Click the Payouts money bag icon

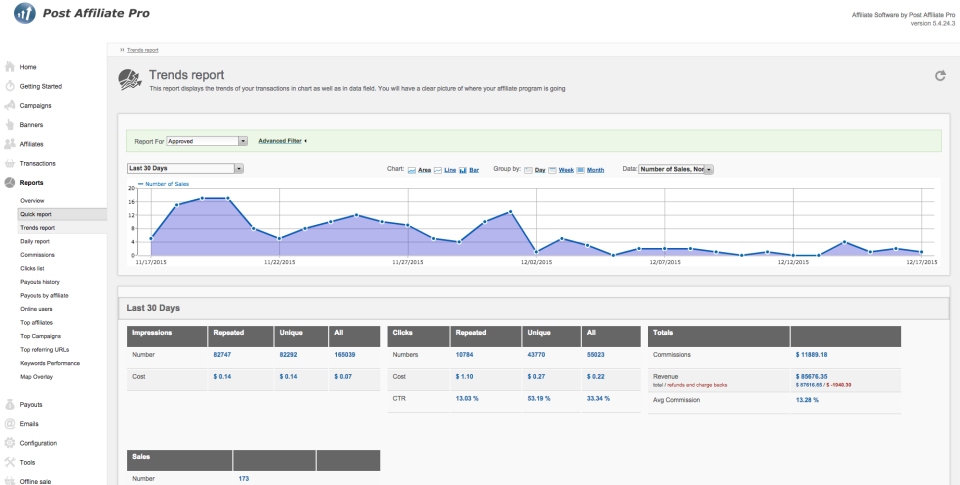[10, 404]
